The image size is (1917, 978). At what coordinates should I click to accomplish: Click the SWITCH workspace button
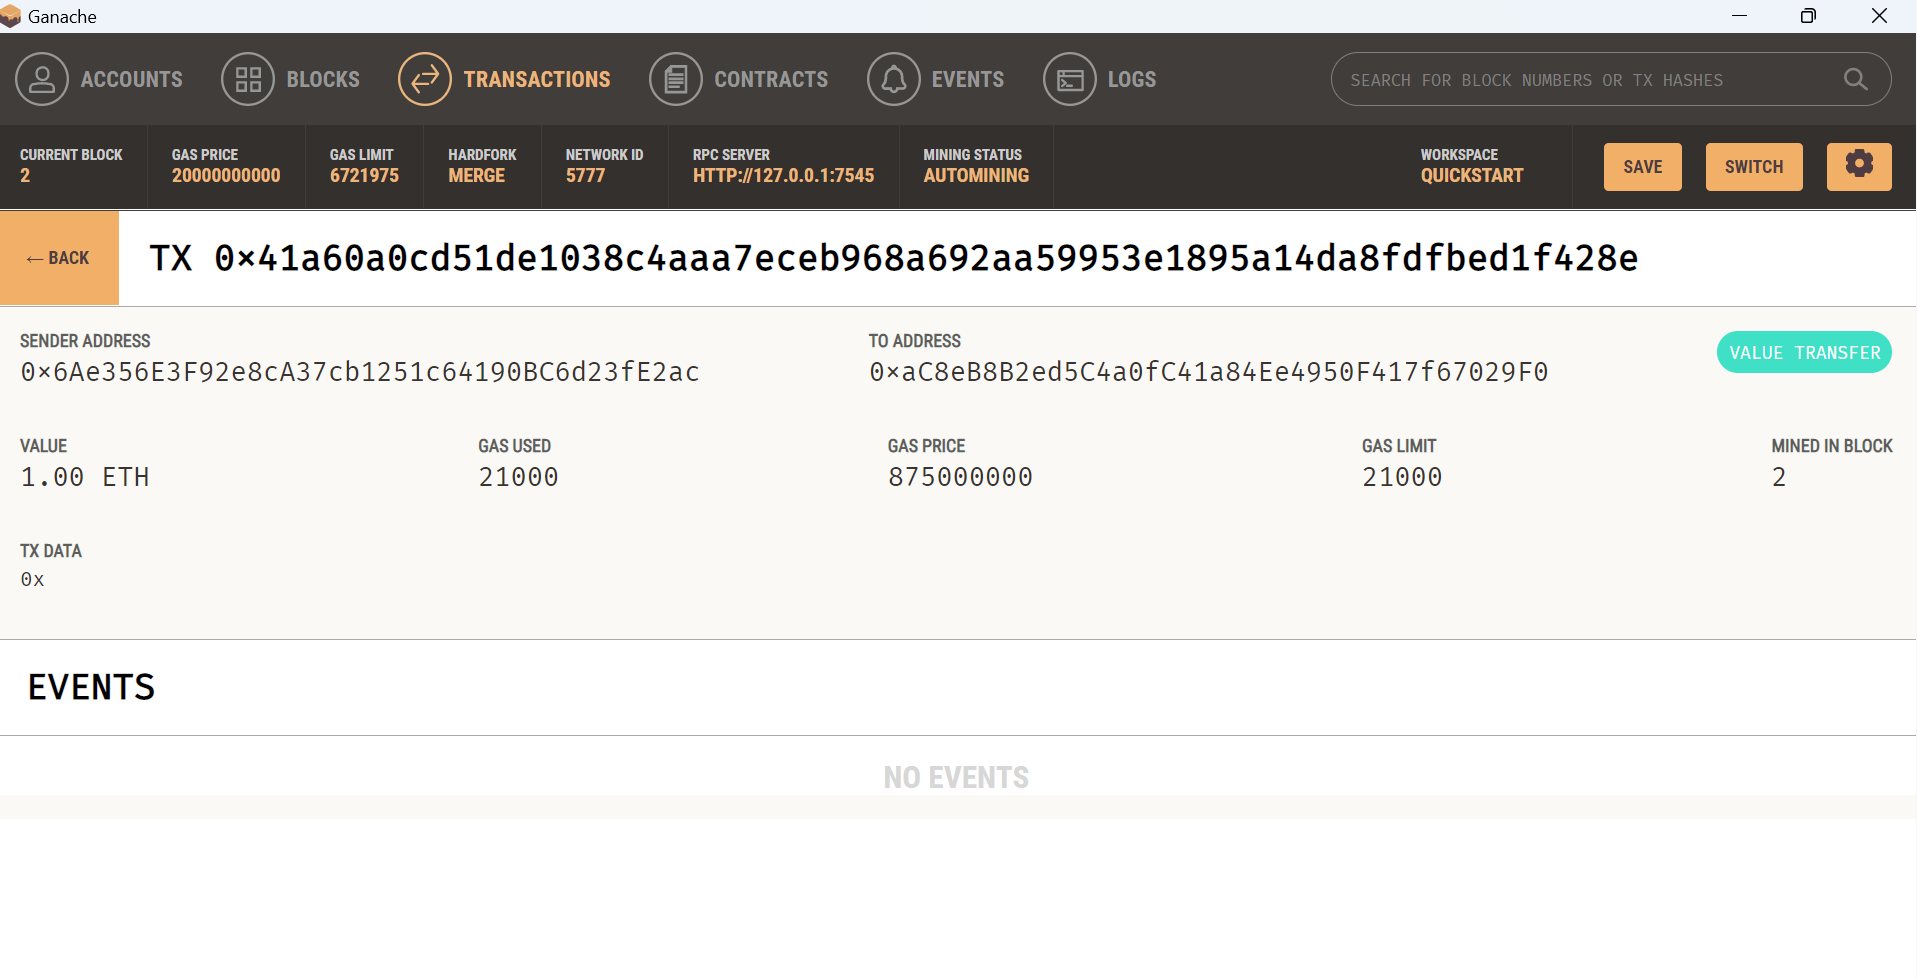pyautogui.click(x=1754, y=167)
